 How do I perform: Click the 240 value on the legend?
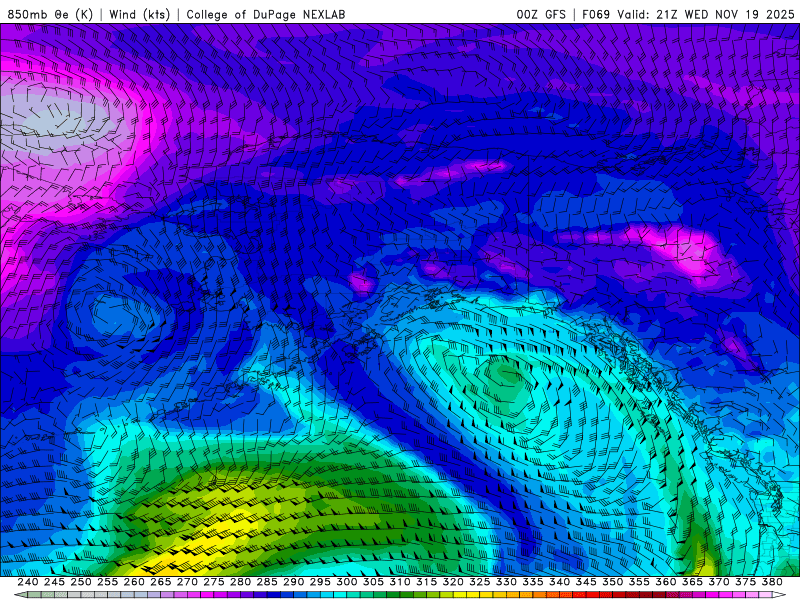(28, 582)
